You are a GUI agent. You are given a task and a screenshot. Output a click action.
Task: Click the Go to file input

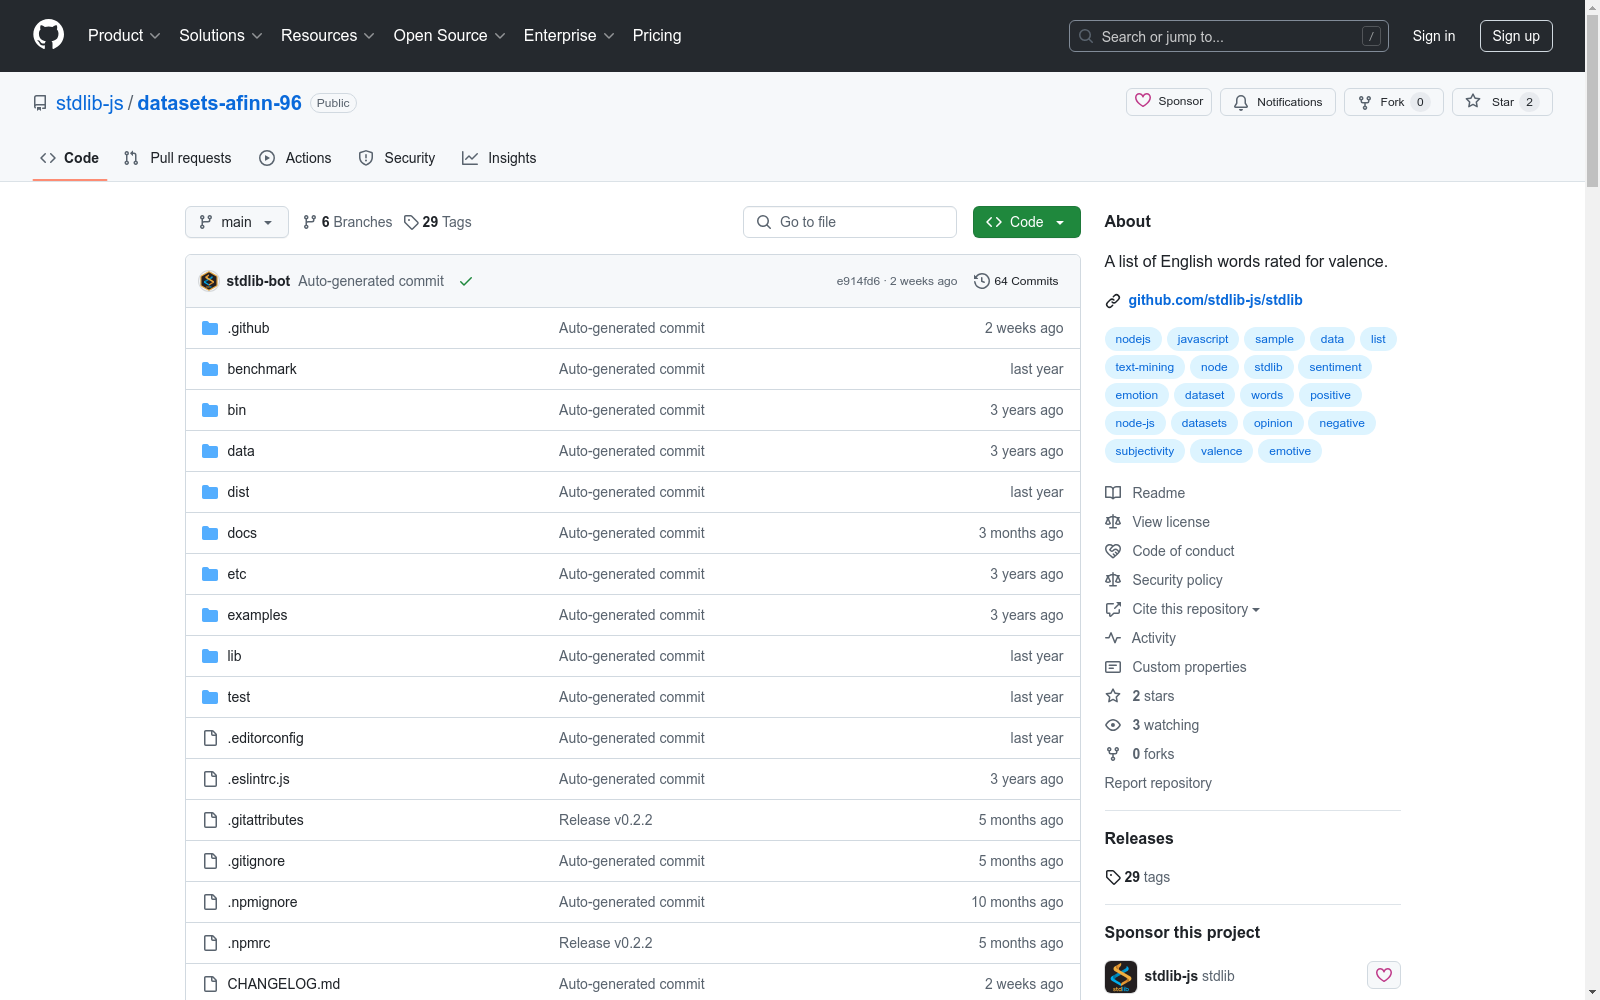click(x=850, y=222)
